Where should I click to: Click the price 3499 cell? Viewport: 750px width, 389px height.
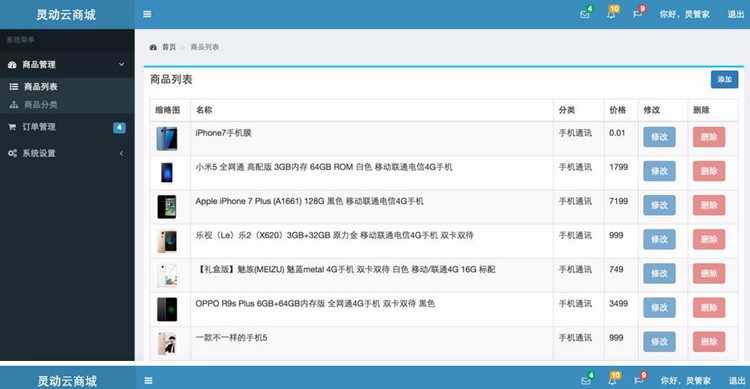[618, 303]
